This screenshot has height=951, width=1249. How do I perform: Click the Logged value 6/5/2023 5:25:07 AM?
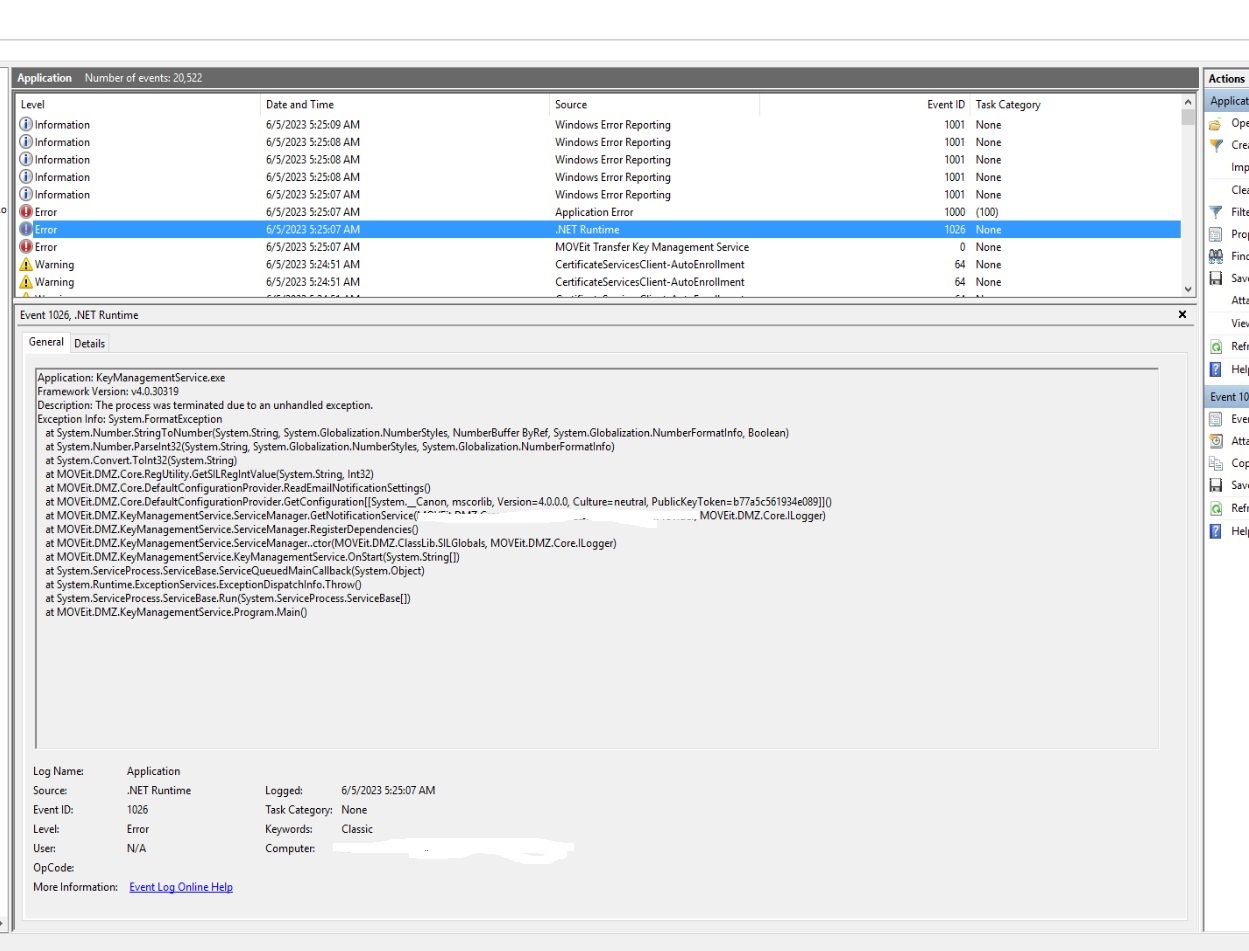click(388, 790)
